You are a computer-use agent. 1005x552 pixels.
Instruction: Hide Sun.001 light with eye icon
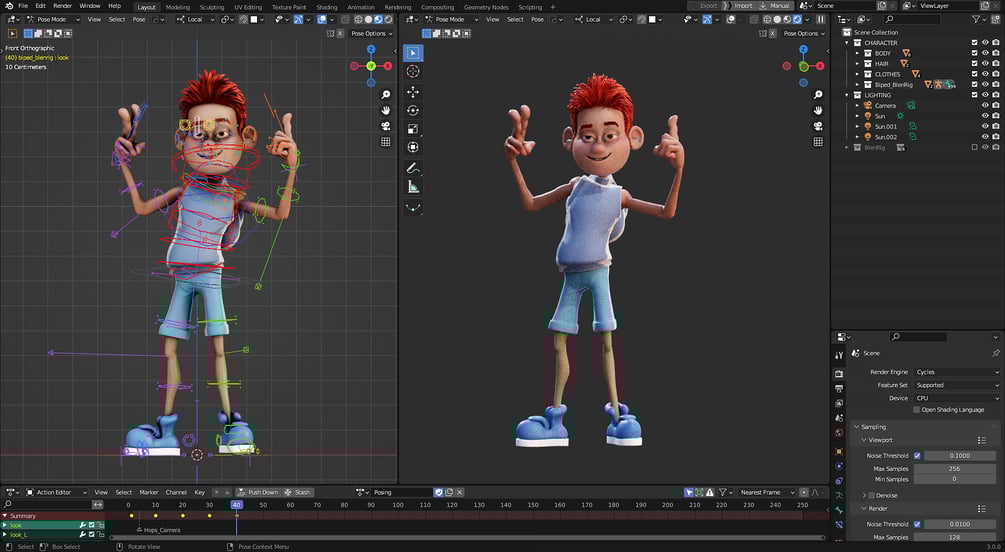tap(985, 126)
